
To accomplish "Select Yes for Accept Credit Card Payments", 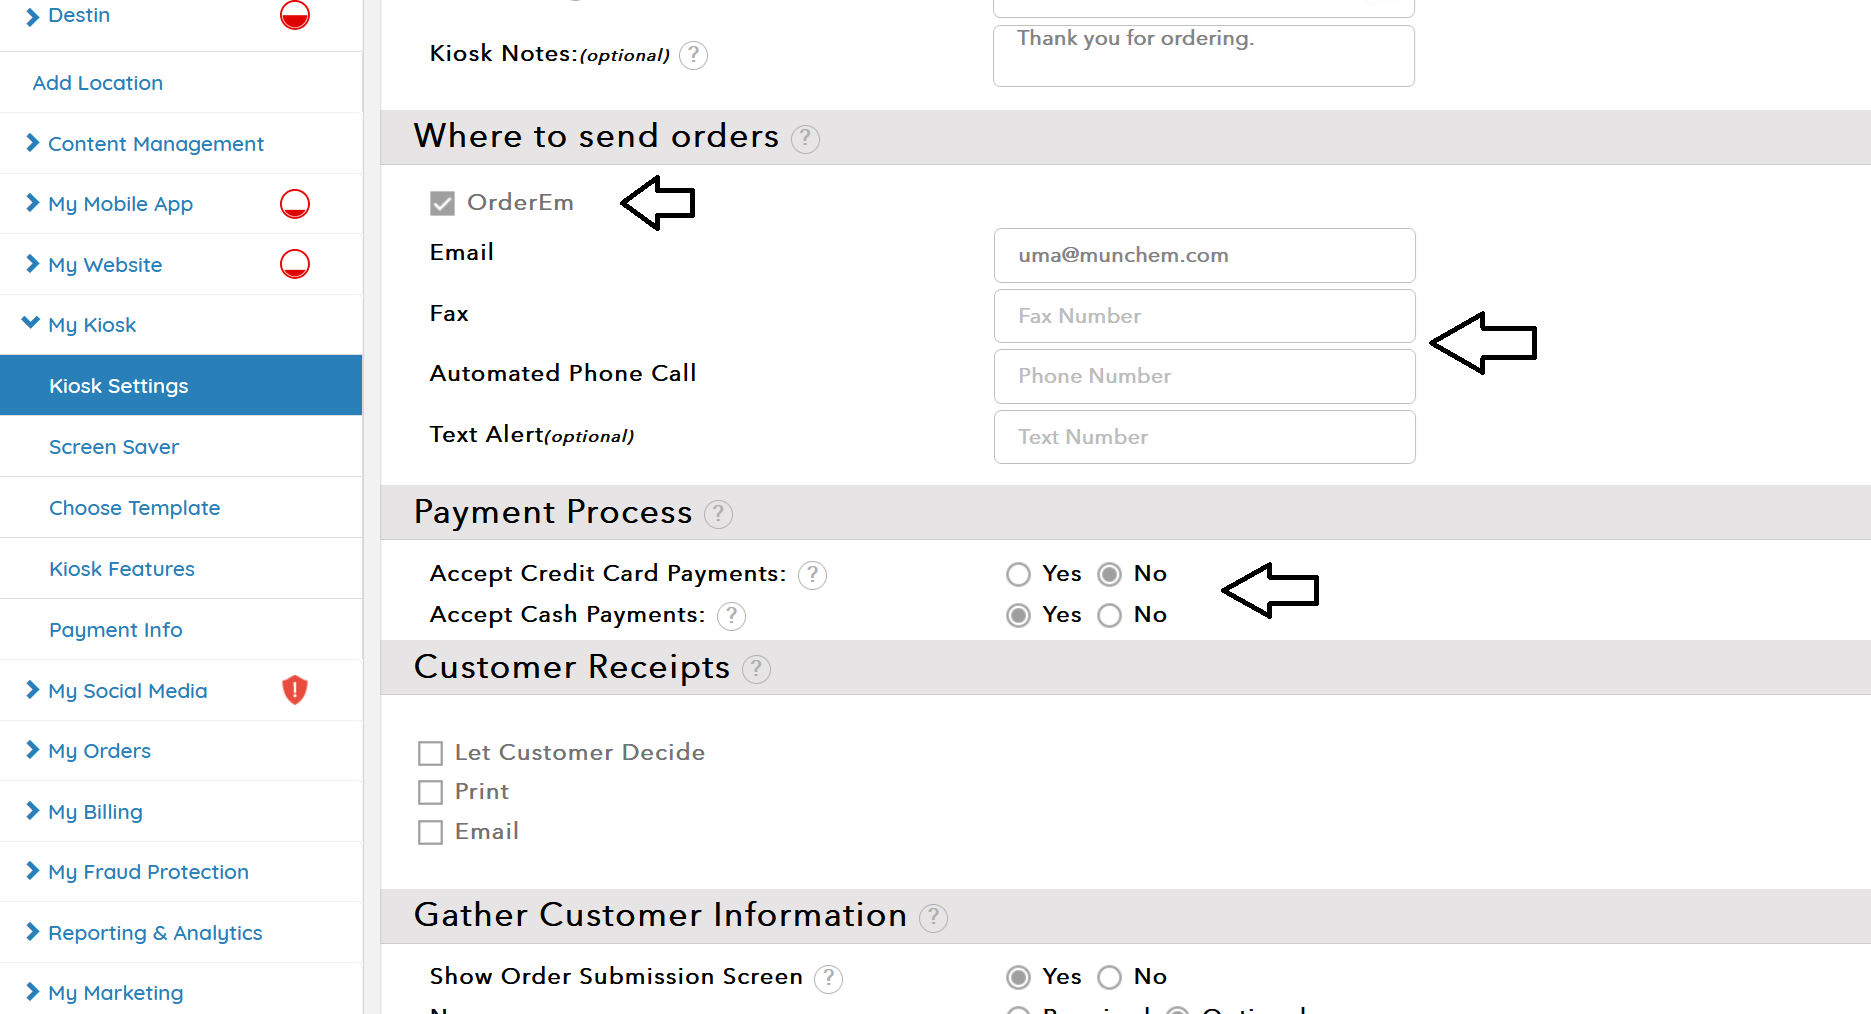I will [x=1018, y=574].
